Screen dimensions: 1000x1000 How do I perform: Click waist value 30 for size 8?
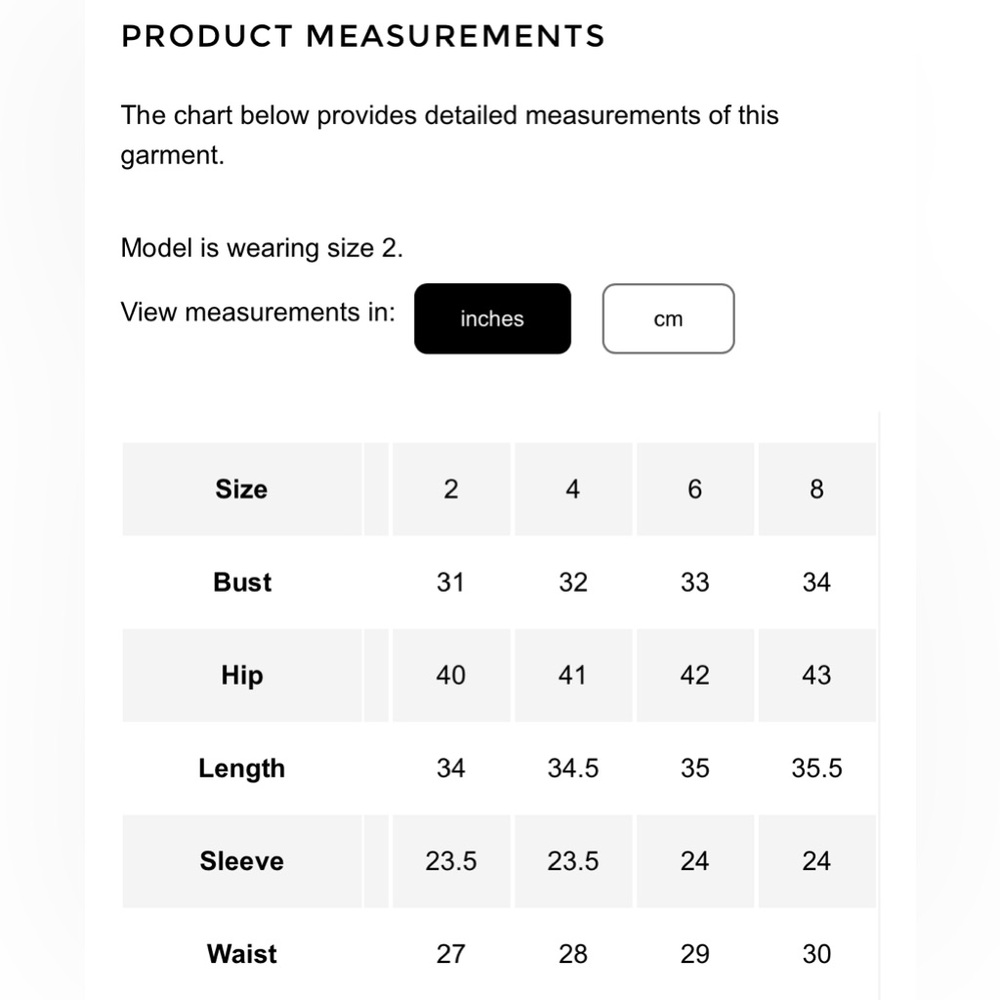(816, 954)
